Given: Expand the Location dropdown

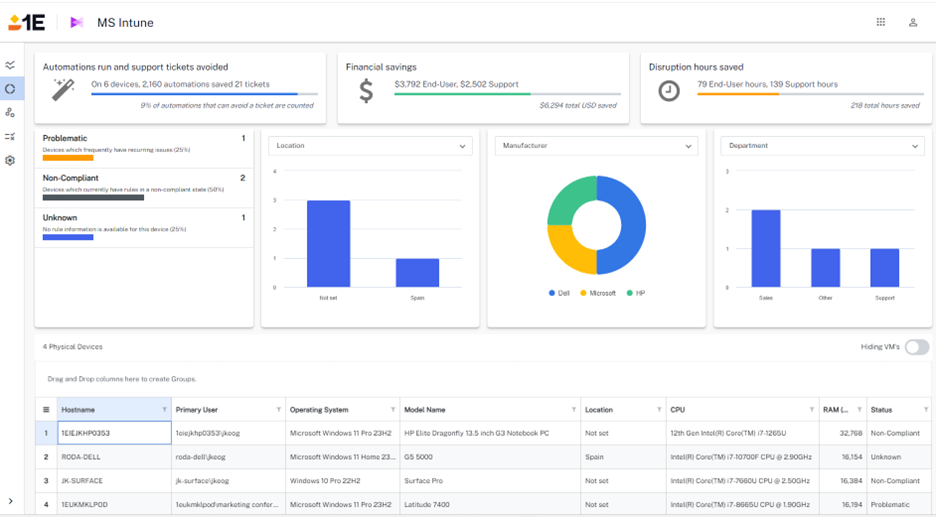Looking at the screenshot, I should [x=370, y=146].
